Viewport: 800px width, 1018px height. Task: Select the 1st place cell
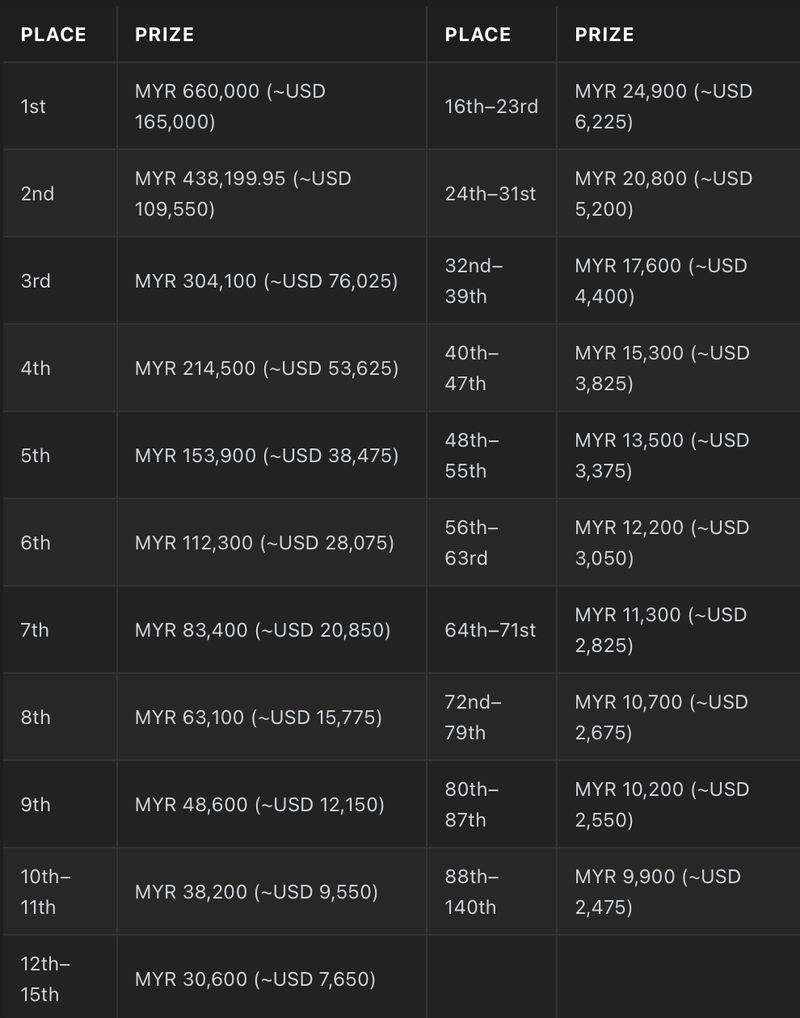[x=60, y=106]
